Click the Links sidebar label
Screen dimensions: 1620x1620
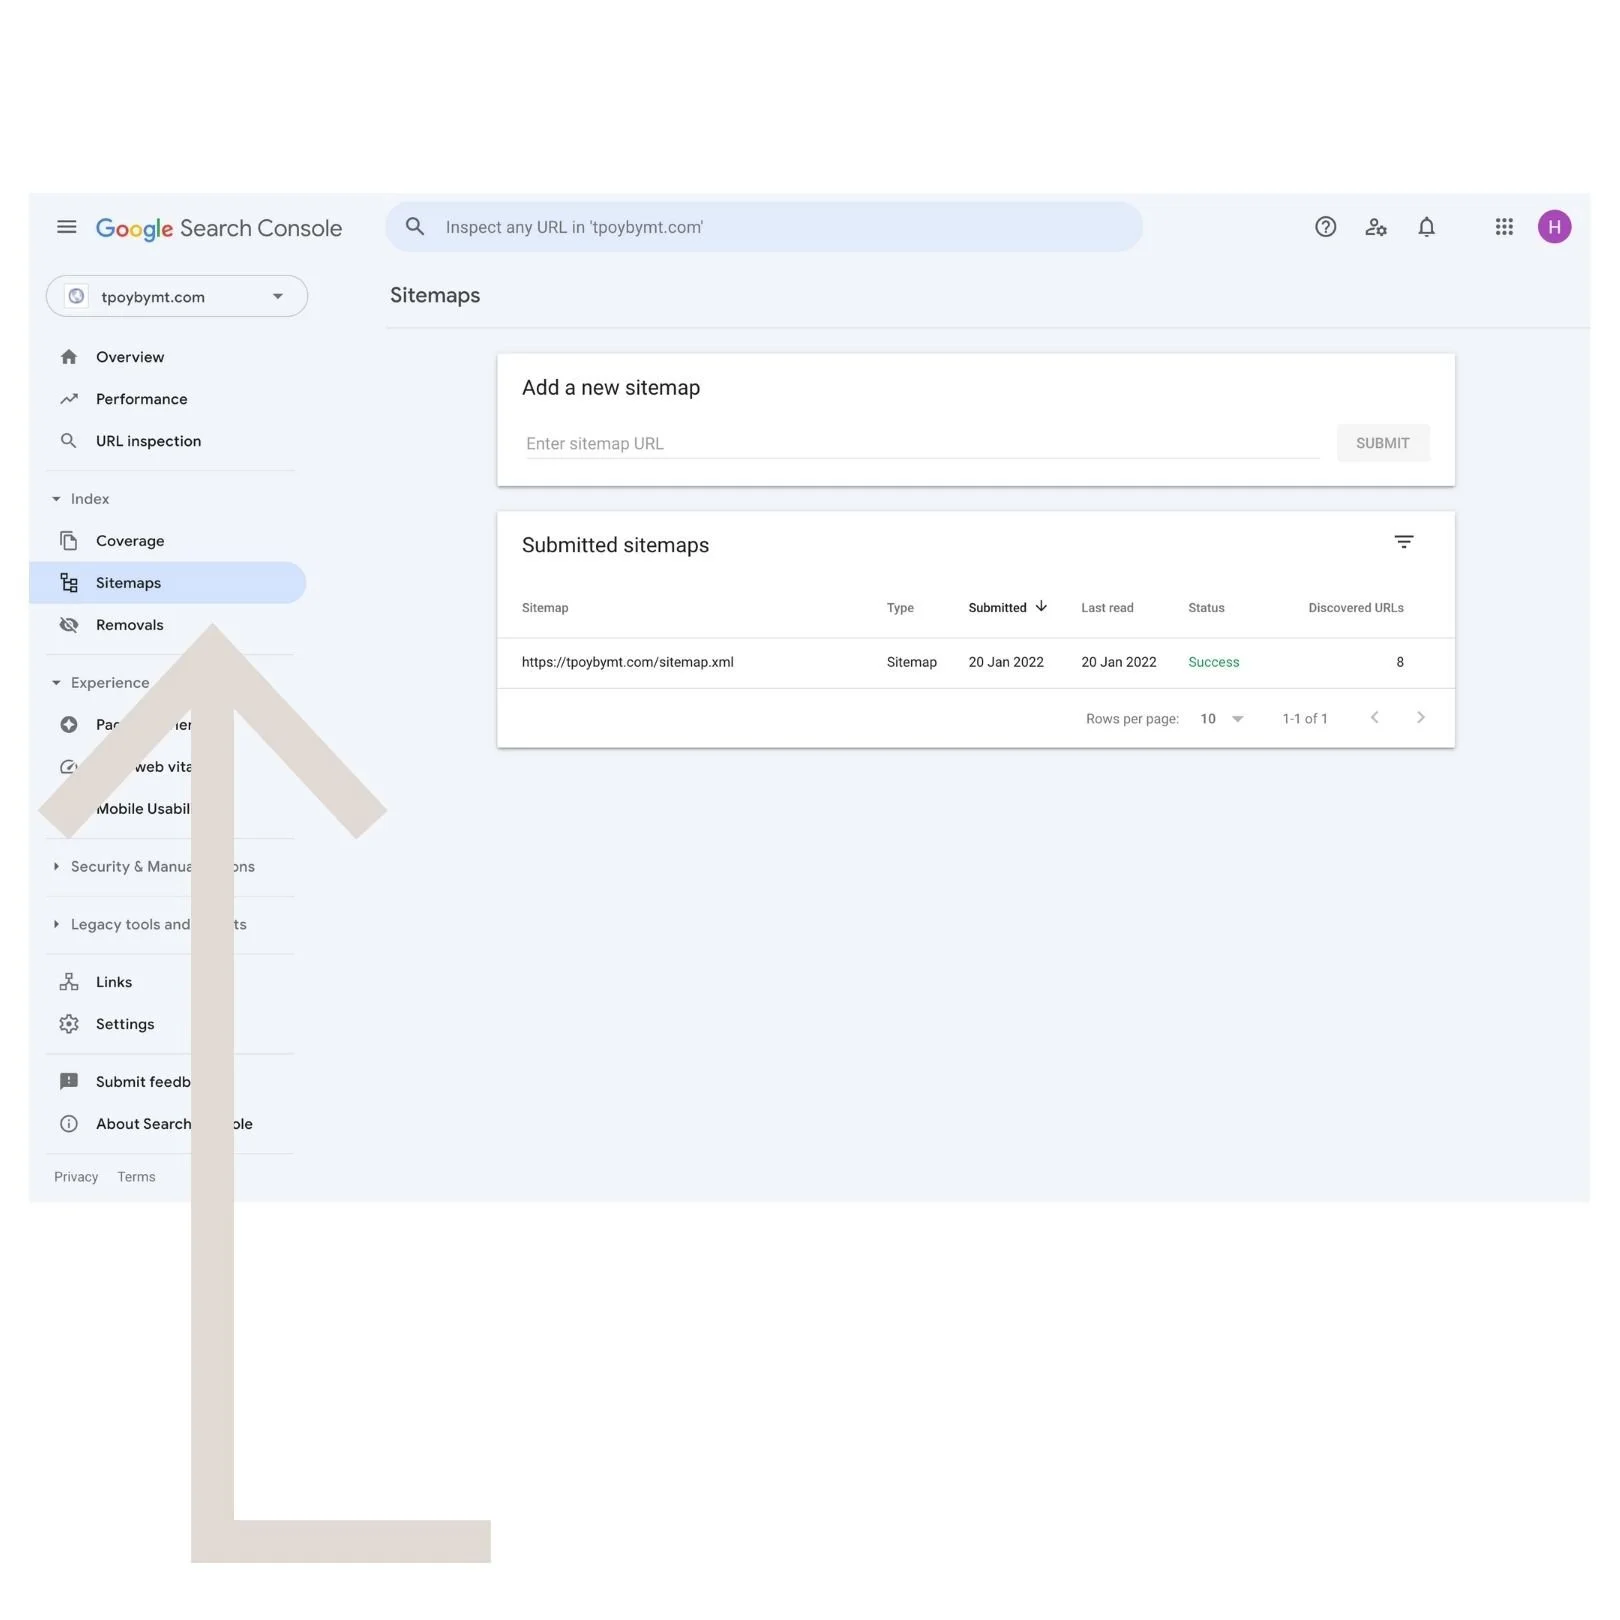[114, 982]
